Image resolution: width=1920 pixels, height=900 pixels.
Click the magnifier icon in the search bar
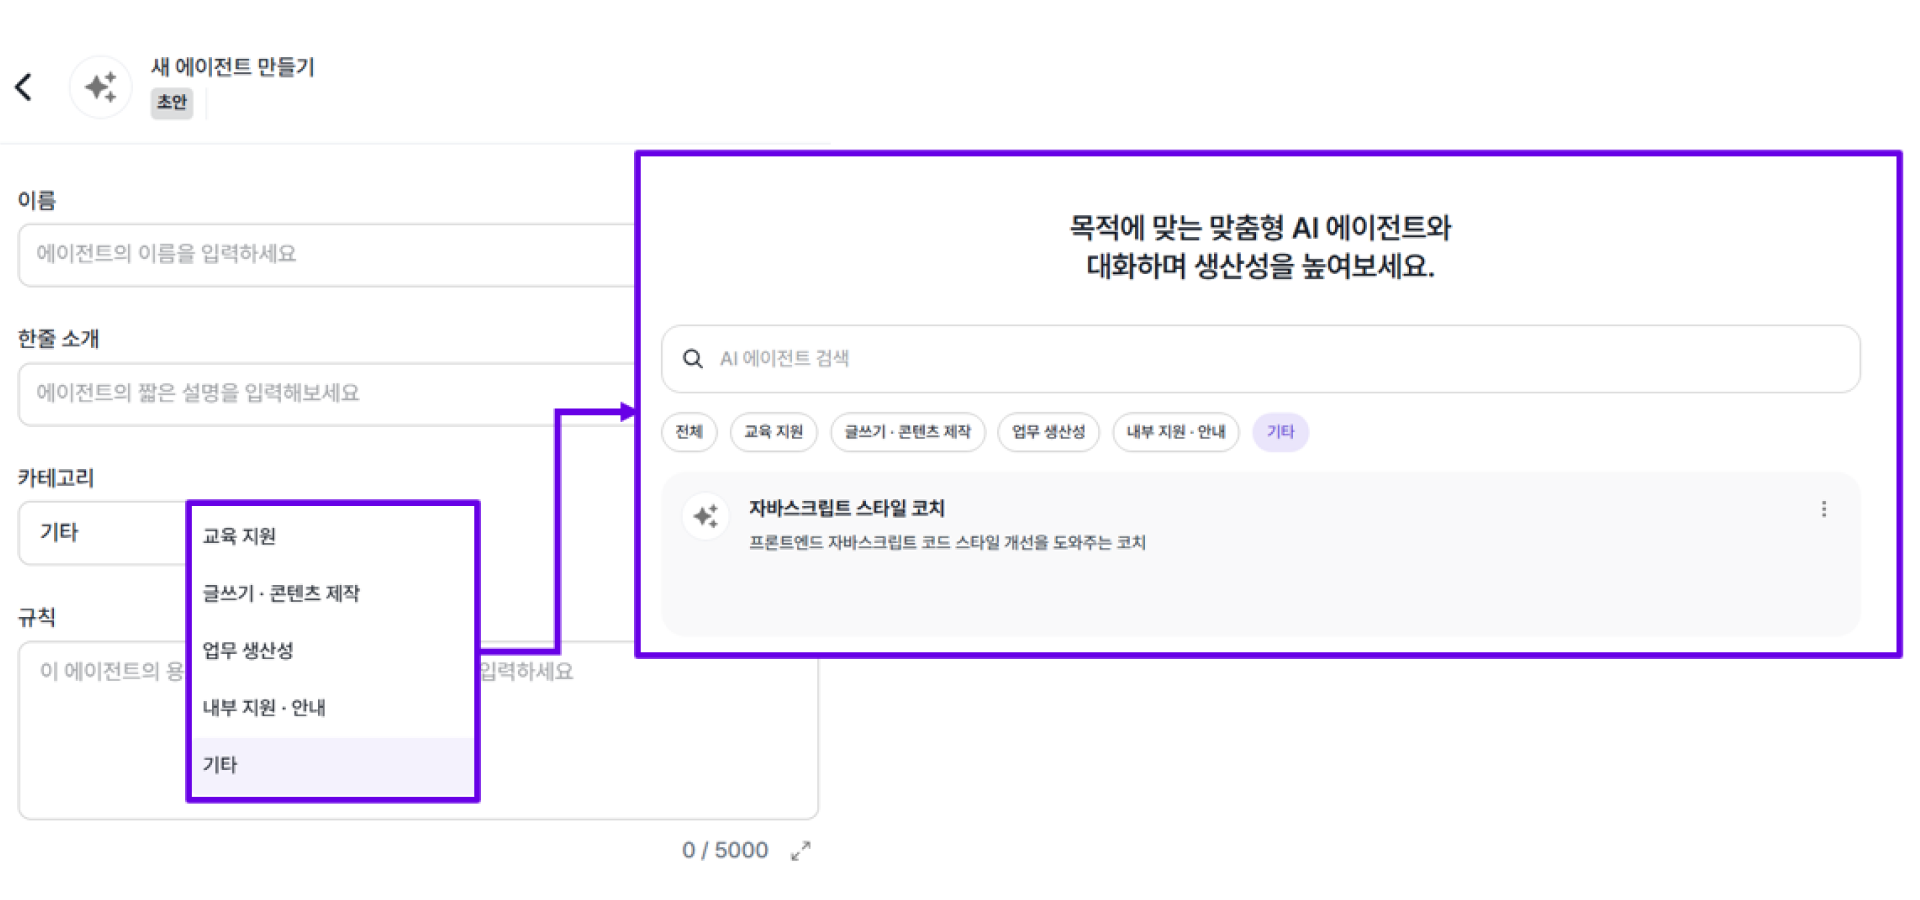click(693, 358)
